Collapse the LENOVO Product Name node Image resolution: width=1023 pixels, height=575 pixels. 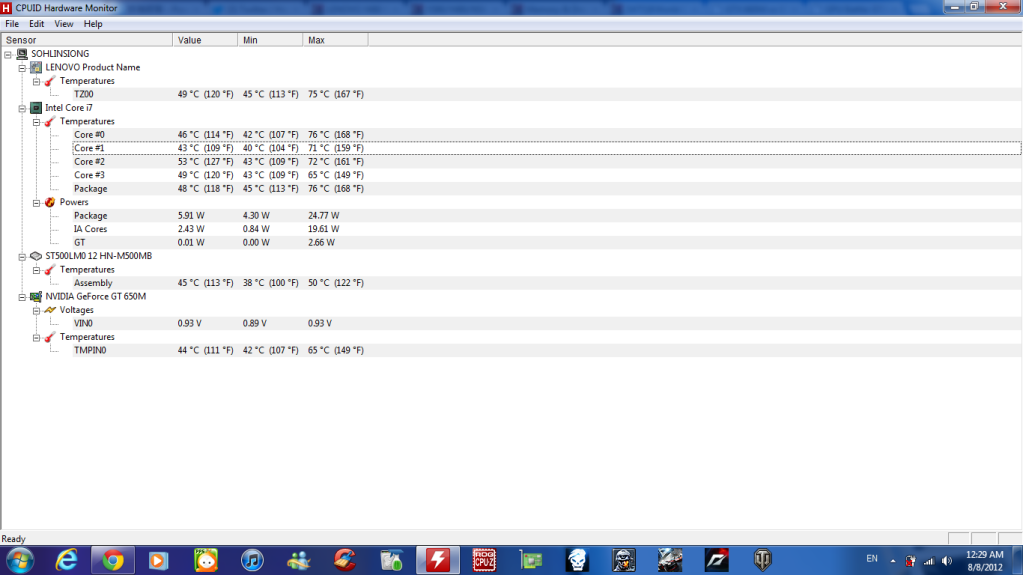tap(22, 68)
